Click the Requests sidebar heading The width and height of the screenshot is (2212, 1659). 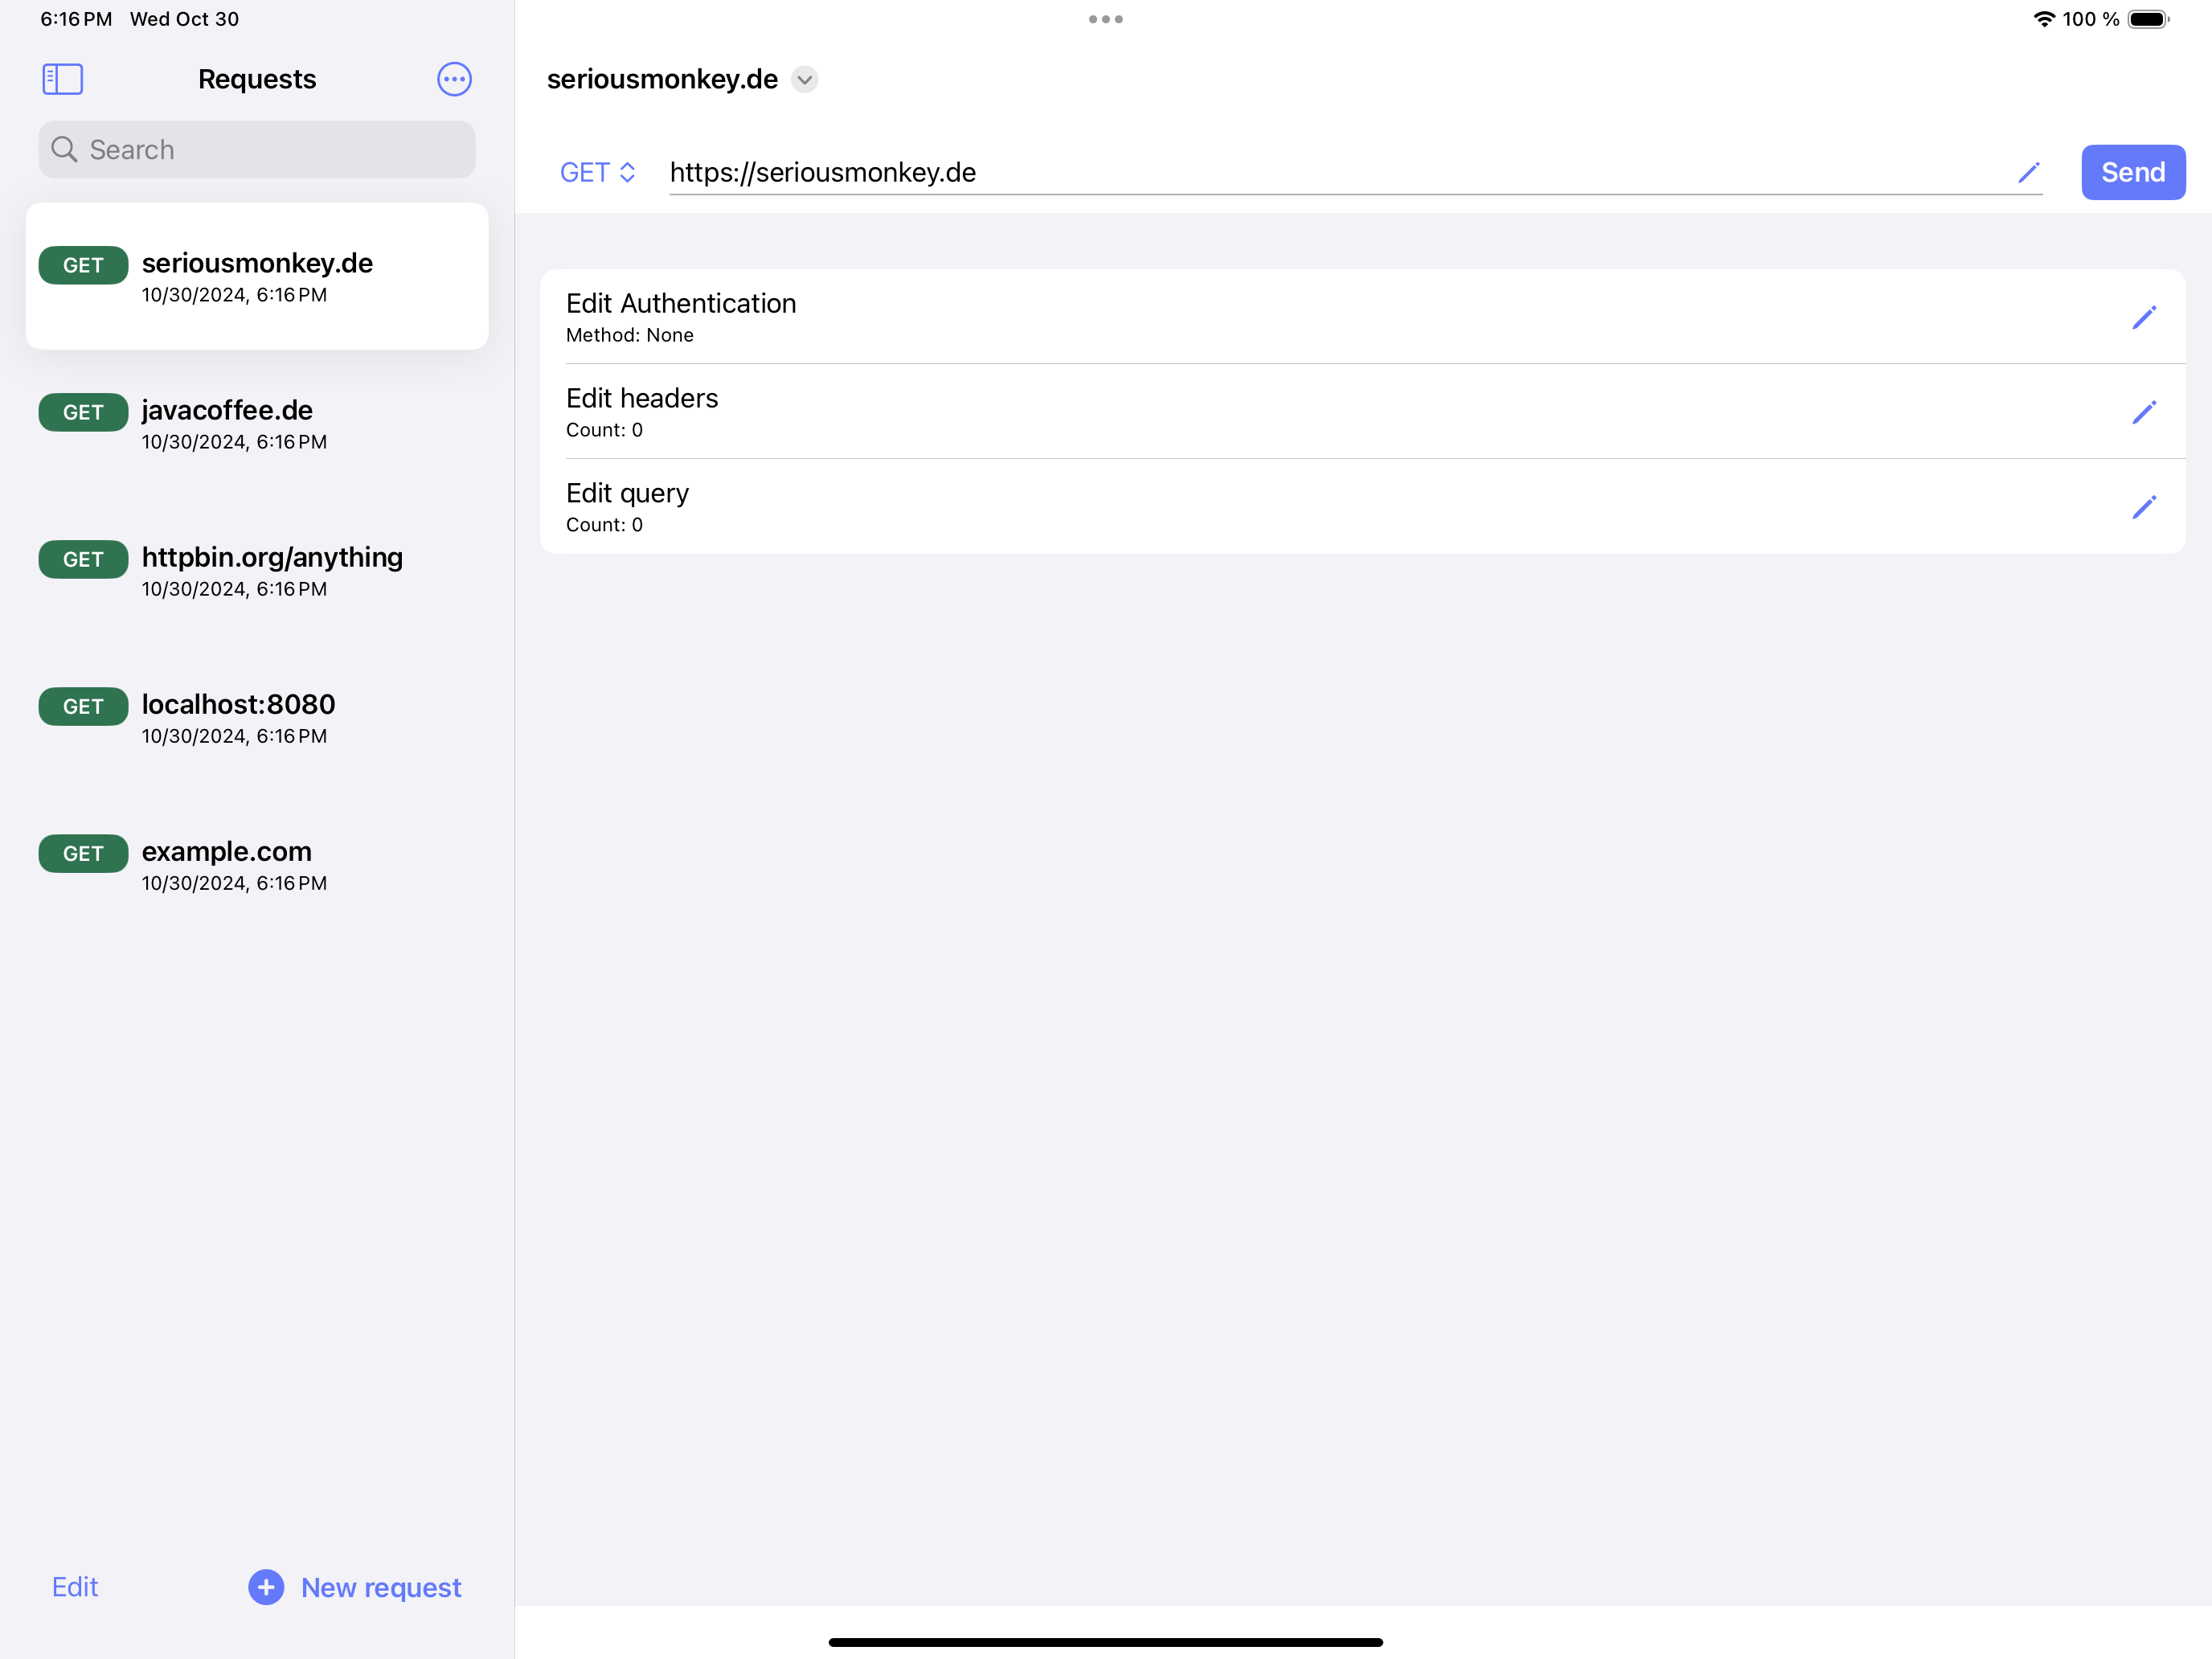[257, 79]
